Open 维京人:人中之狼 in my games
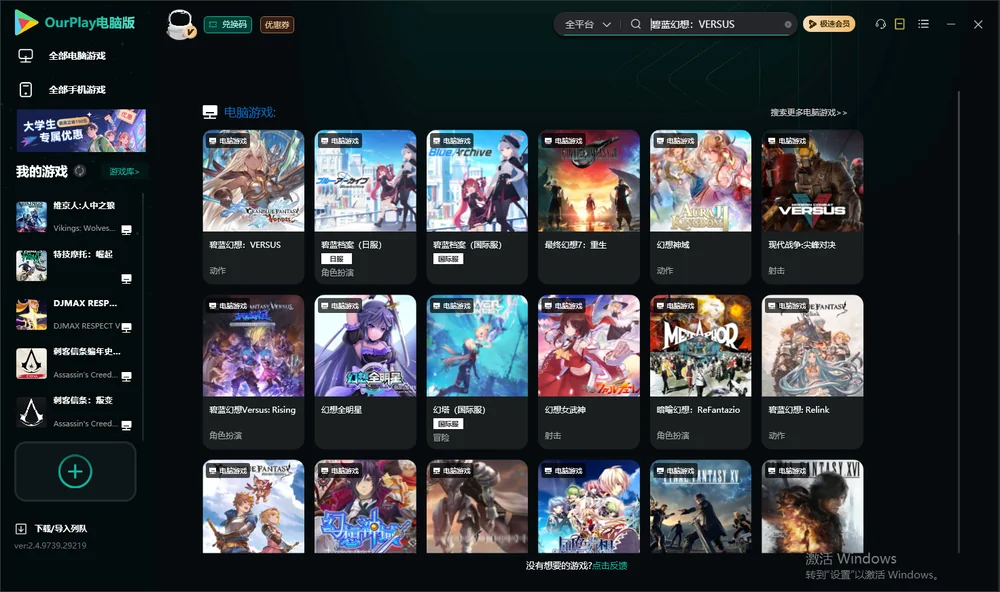 coord(75,217)
